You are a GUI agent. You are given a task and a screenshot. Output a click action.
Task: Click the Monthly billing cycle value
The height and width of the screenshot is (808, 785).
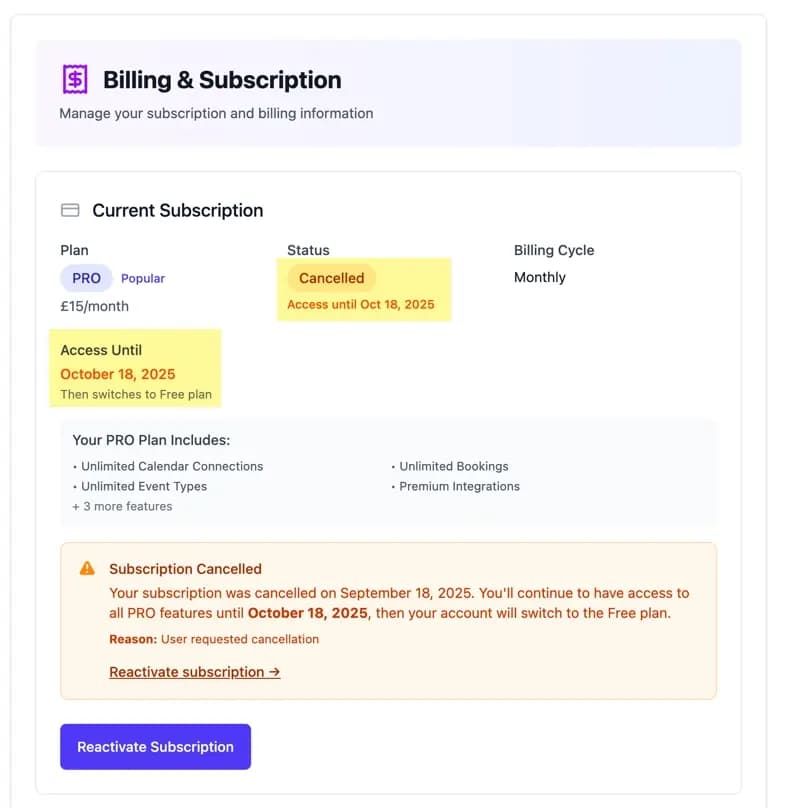pos(539,277)
